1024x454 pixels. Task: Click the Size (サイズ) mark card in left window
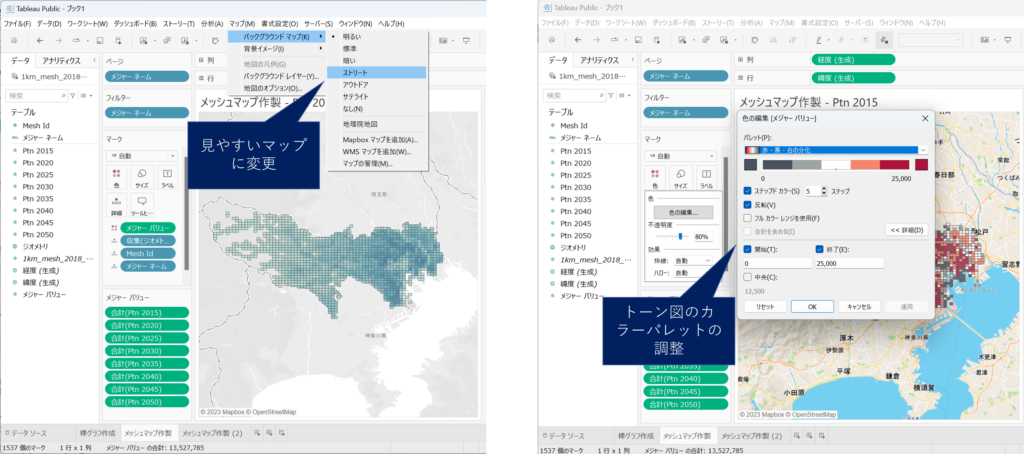coord(142,178)
